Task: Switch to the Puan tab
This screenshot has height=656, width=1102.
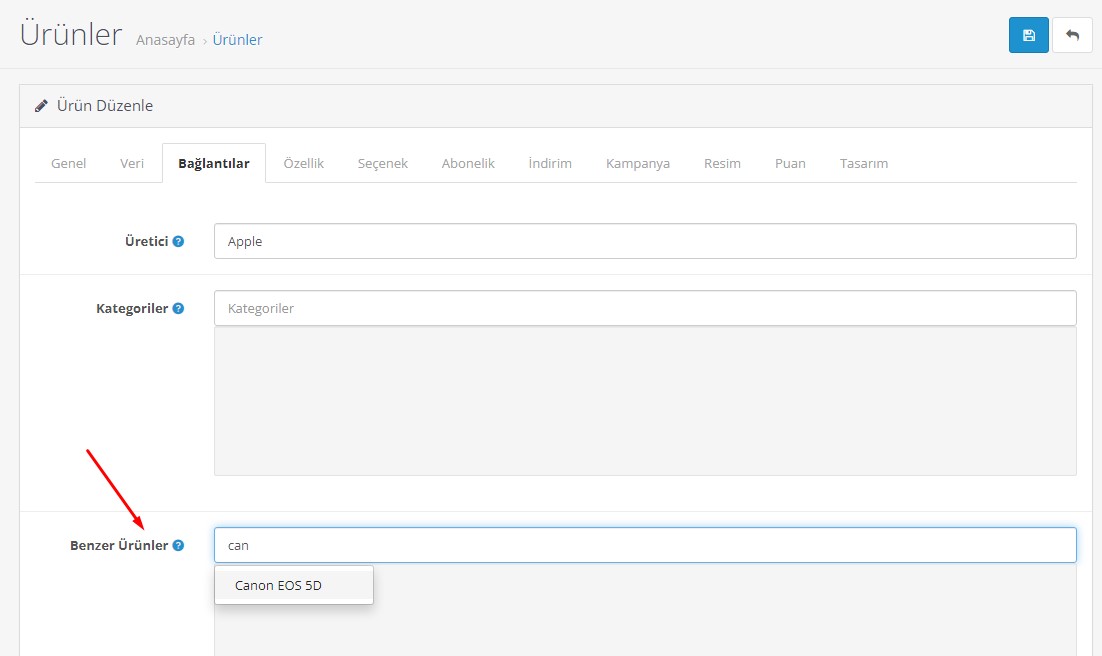Action: point(790,163)
